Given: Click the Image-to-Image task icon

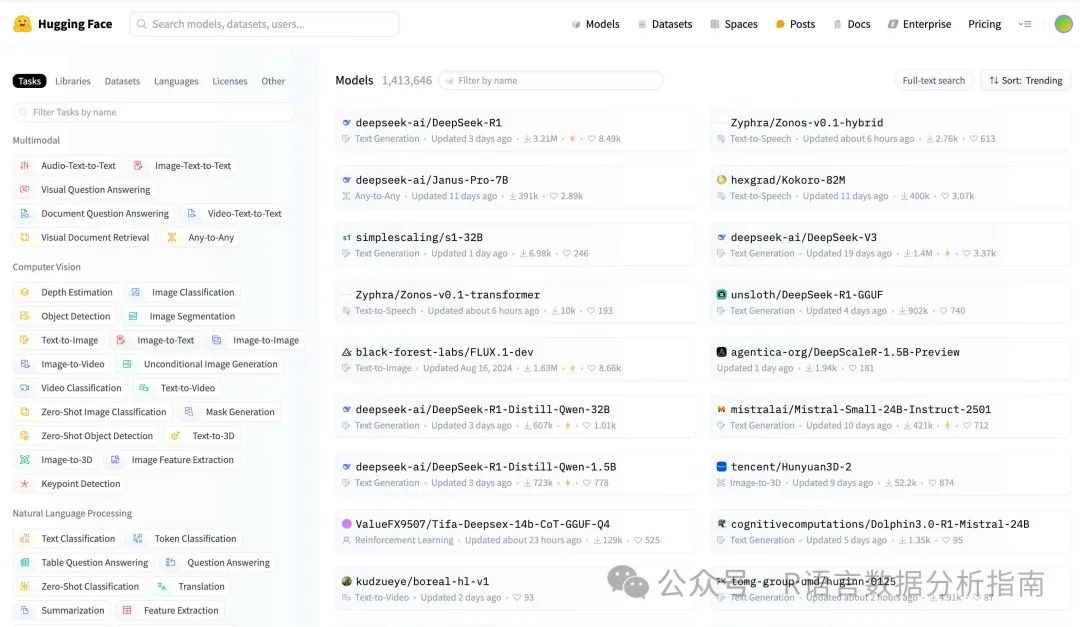Looking at the screenshot, I should [216, 340].
